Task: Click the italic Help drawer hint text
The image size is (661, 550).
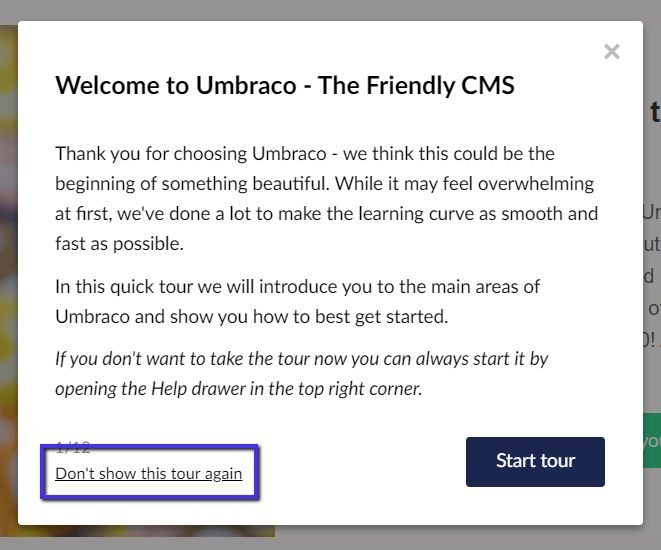Action: [x=301, y=373]
